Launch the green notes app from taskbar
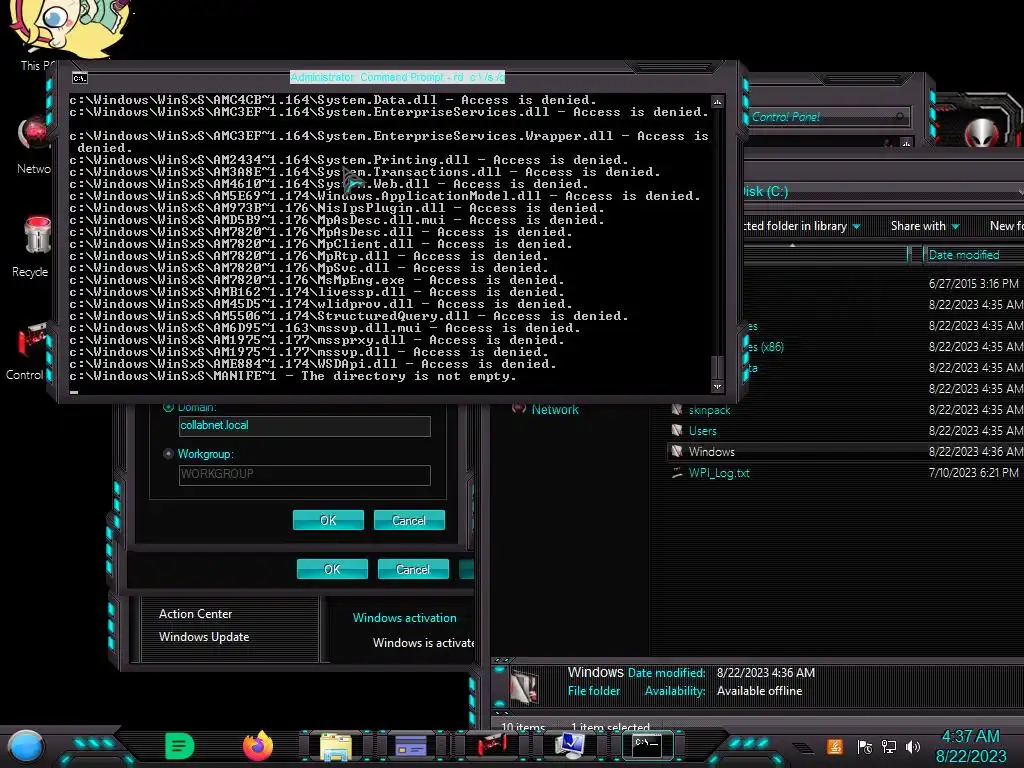The width and height of the screenshot is (1024, 768). click(x=180, y=746)
